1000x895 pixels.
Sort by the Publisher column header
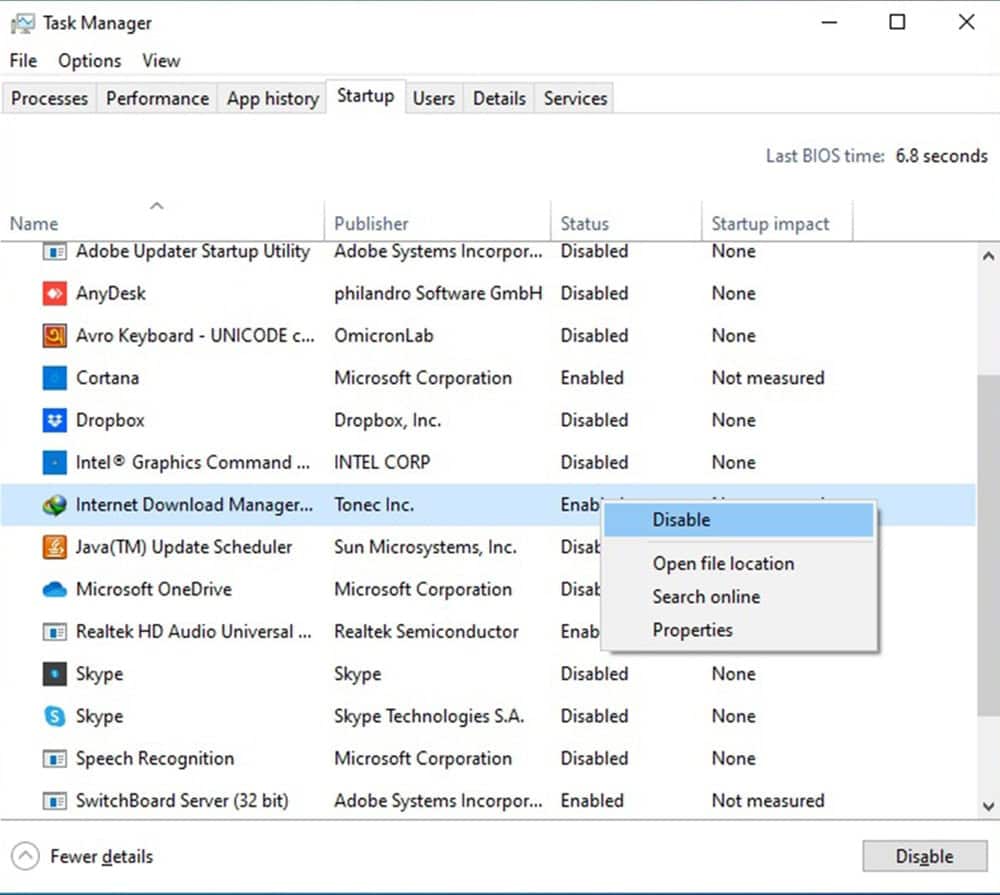(438, 221)
